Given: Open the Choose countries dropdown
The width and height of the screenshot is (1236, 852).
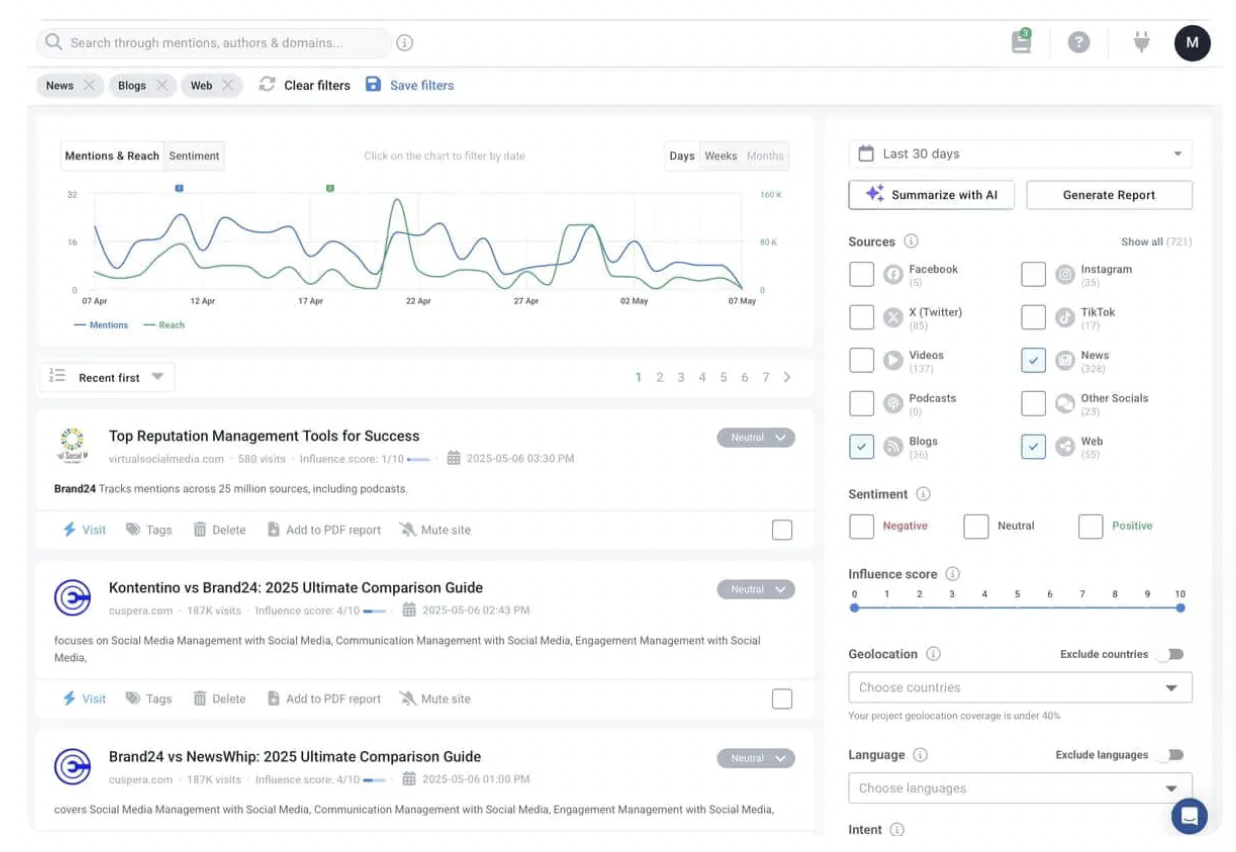Looking at the screenshot, I should pos(1020,688).
